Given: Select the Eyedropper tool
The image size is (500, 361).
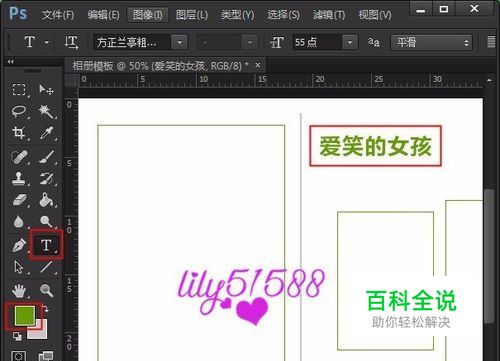Looking at the screenshot, I should [x=46, y=133].
